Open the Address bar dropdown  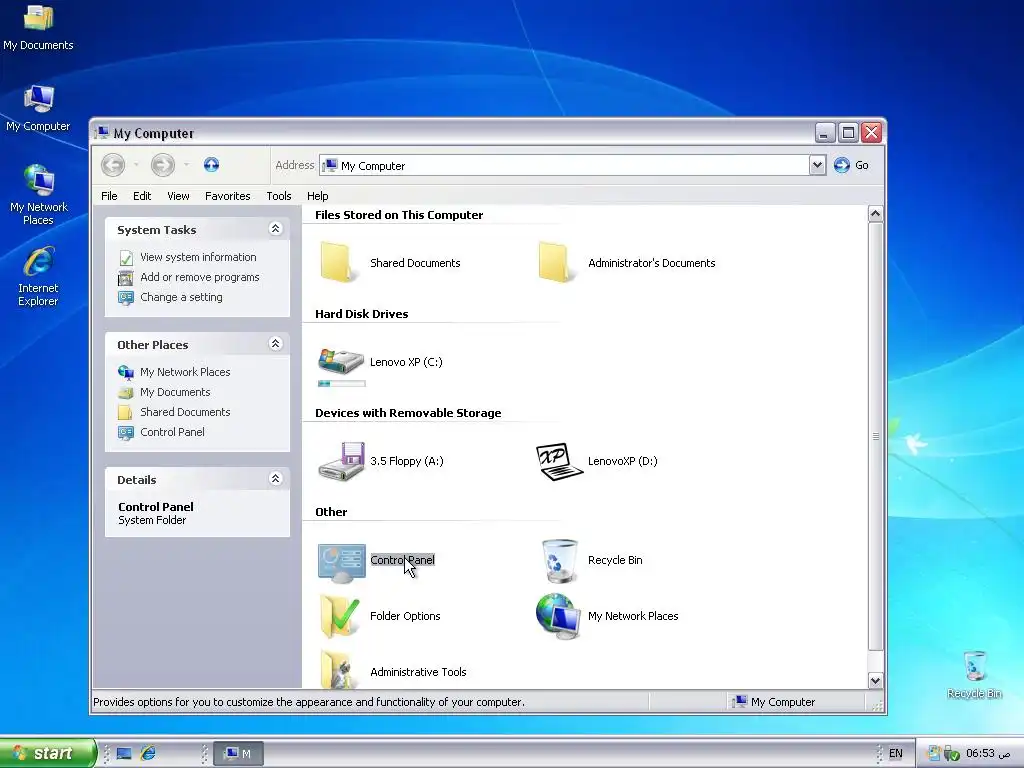point(817,165)
